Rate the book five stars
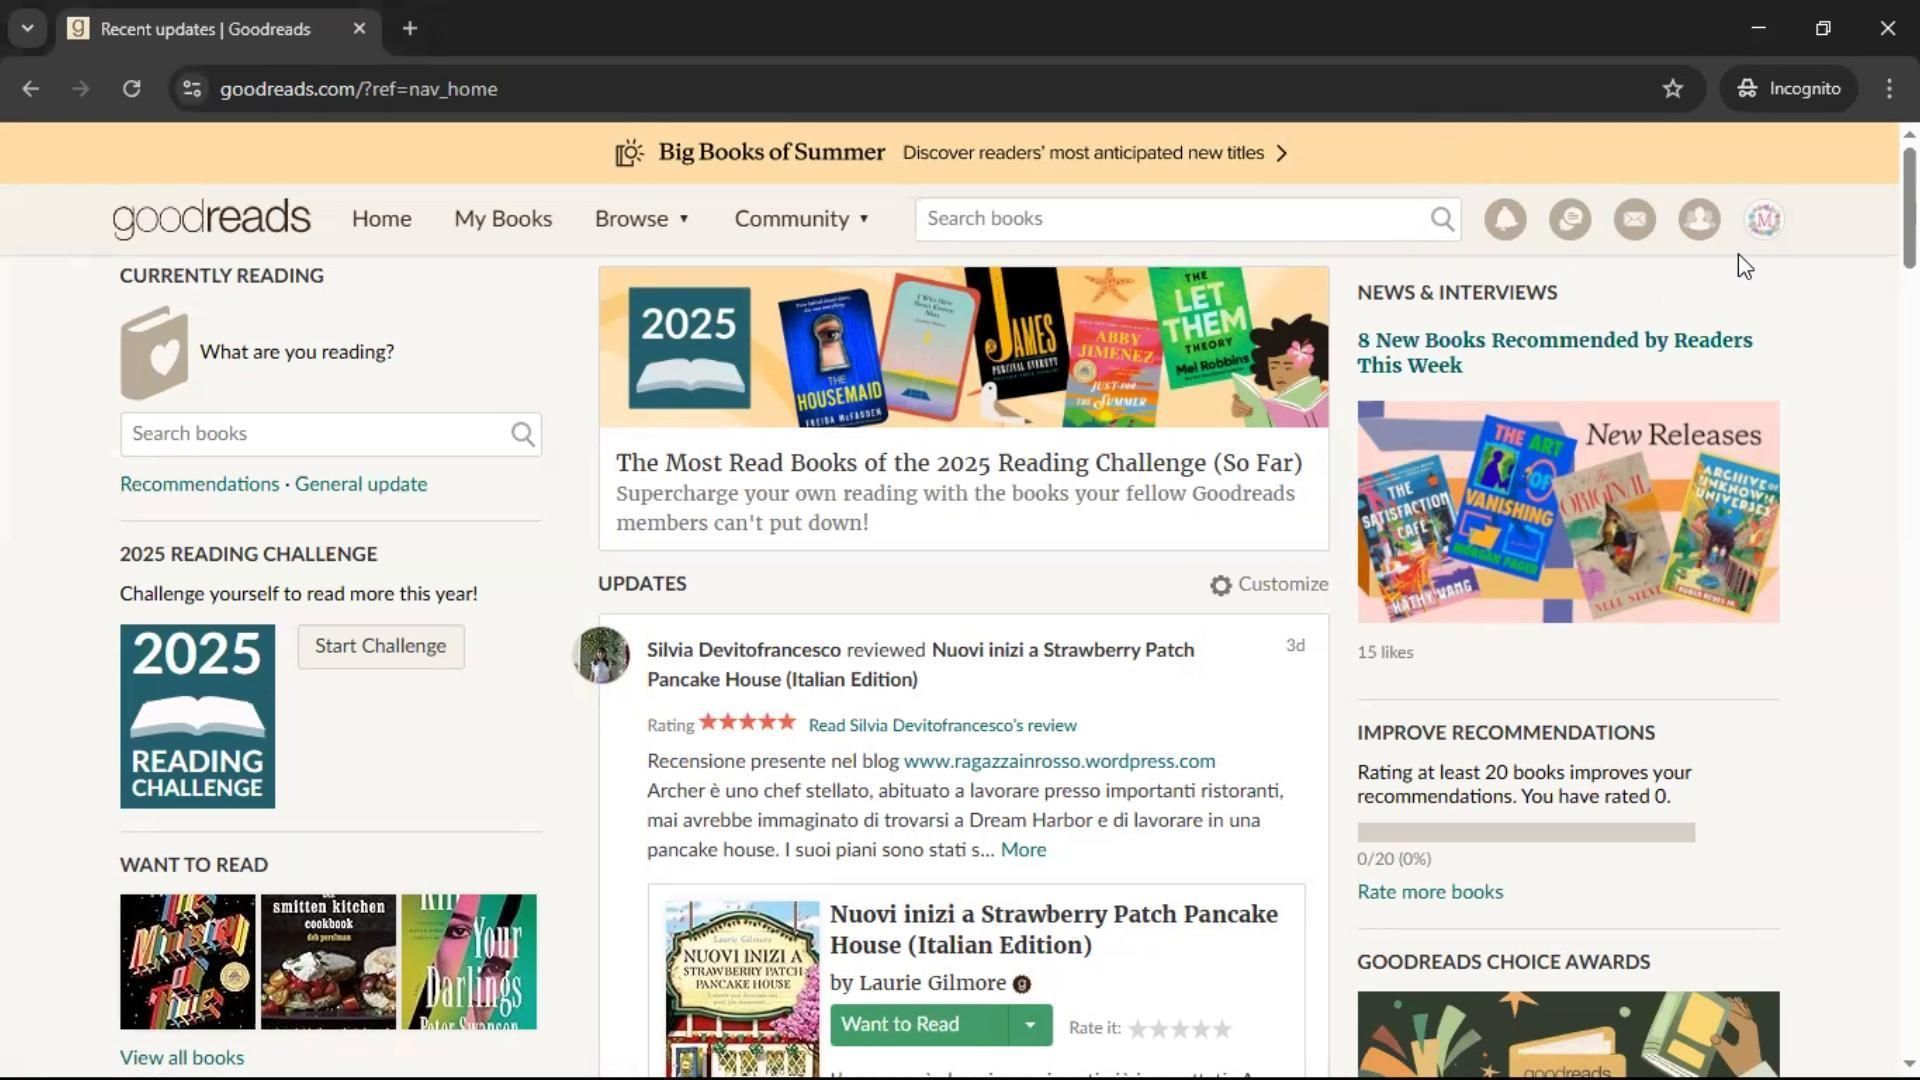This screenshot has width=1920, height=1080. [x=1221, y=1028]
